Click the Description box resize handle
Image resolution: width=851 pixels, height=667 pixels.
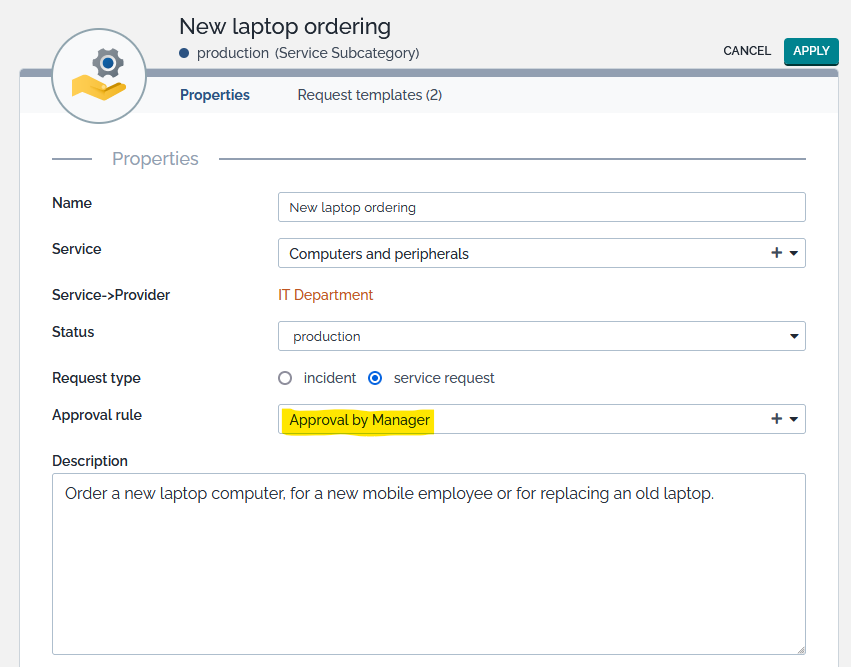pyautogui.click(x=800, y=649)
